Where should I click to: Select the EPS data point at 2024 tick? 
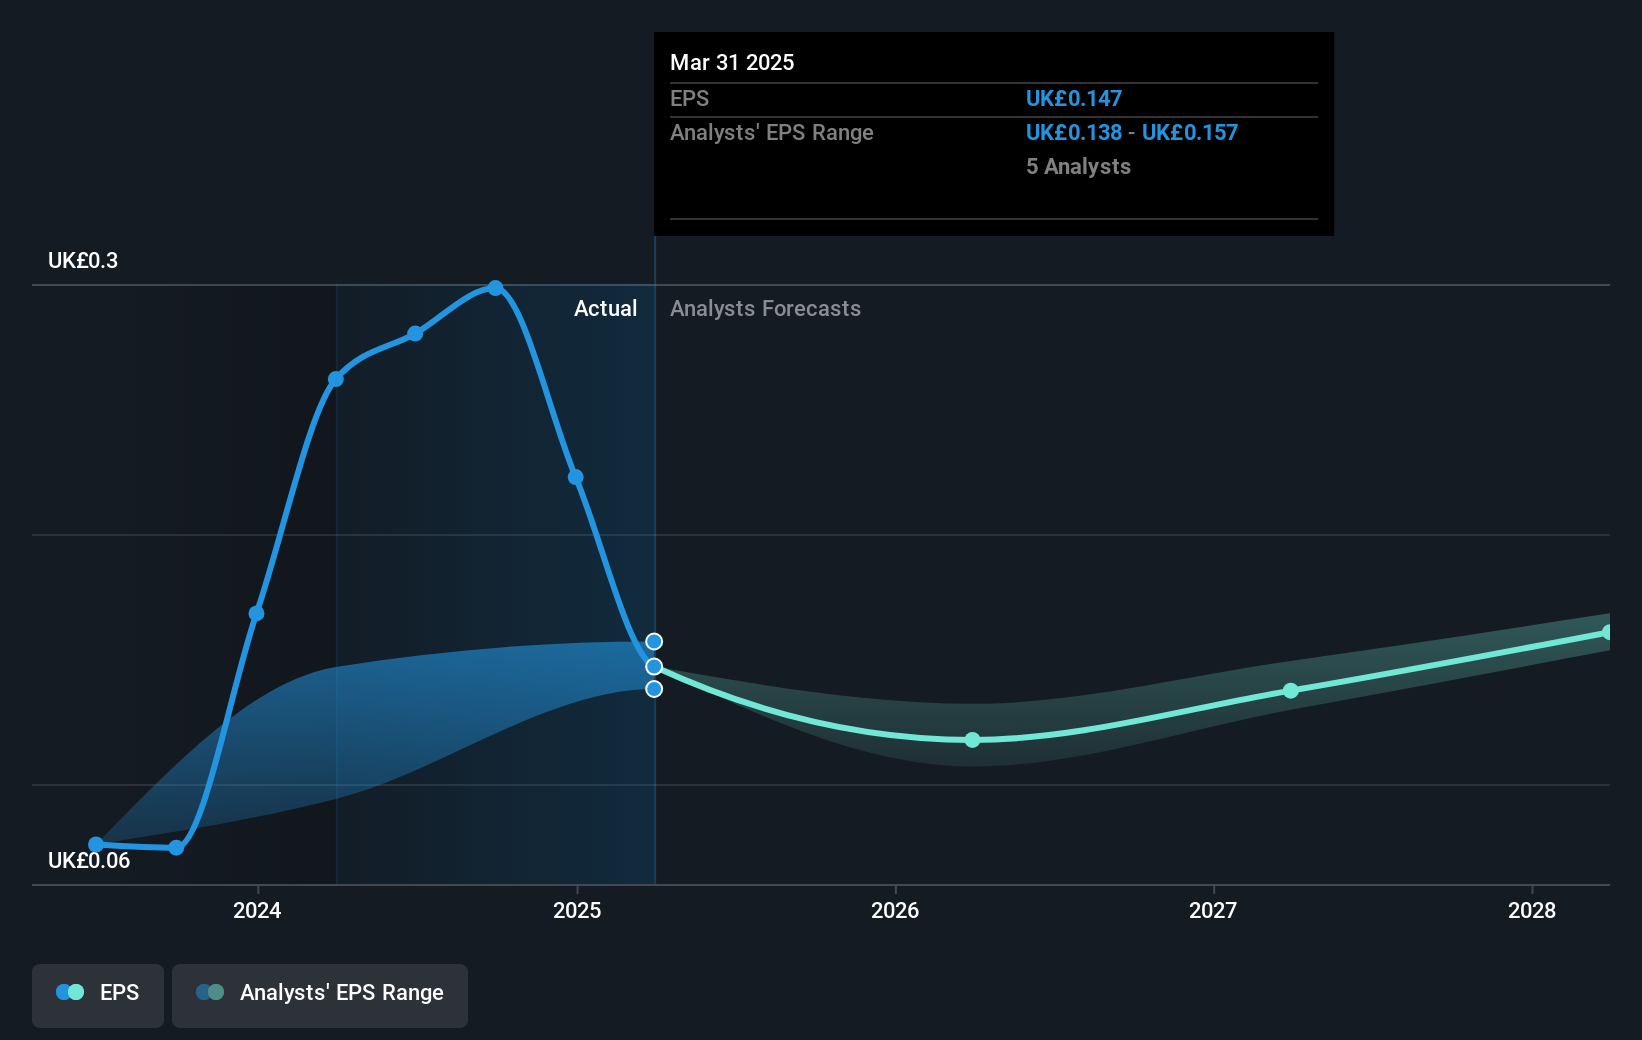(x=256, y=613)
